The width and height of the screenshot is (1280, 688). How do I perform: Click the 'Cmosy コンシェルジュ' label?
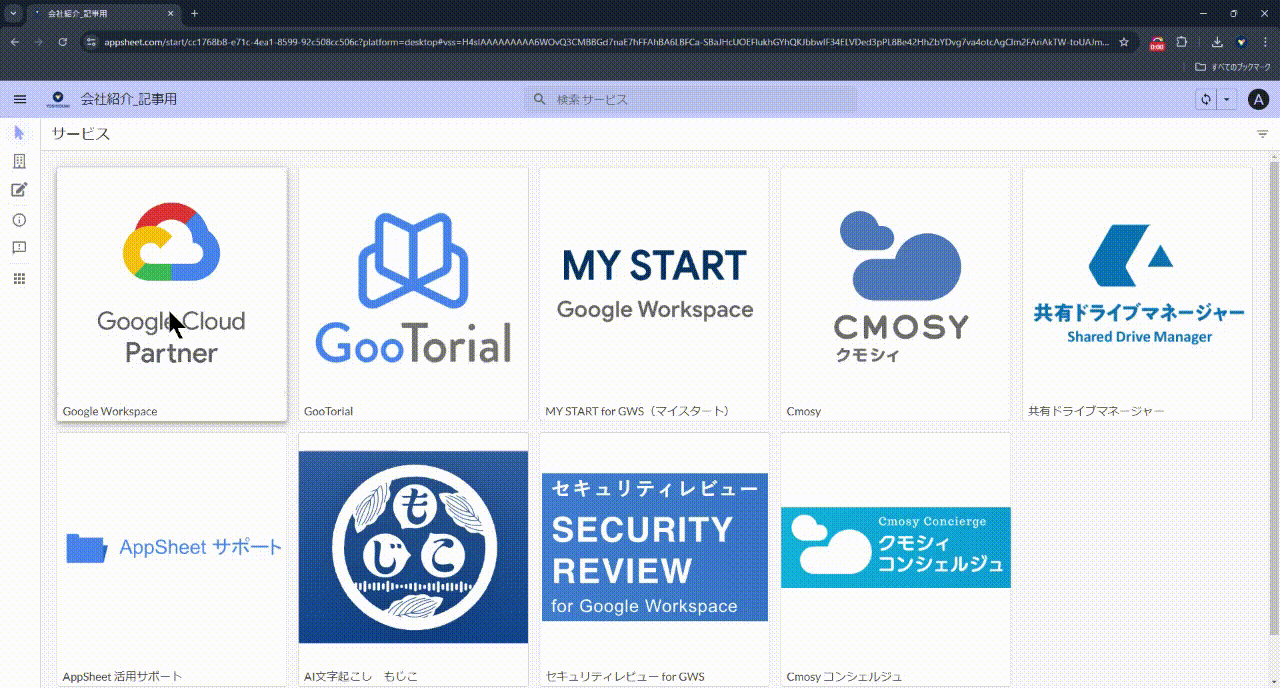(844, 676)
